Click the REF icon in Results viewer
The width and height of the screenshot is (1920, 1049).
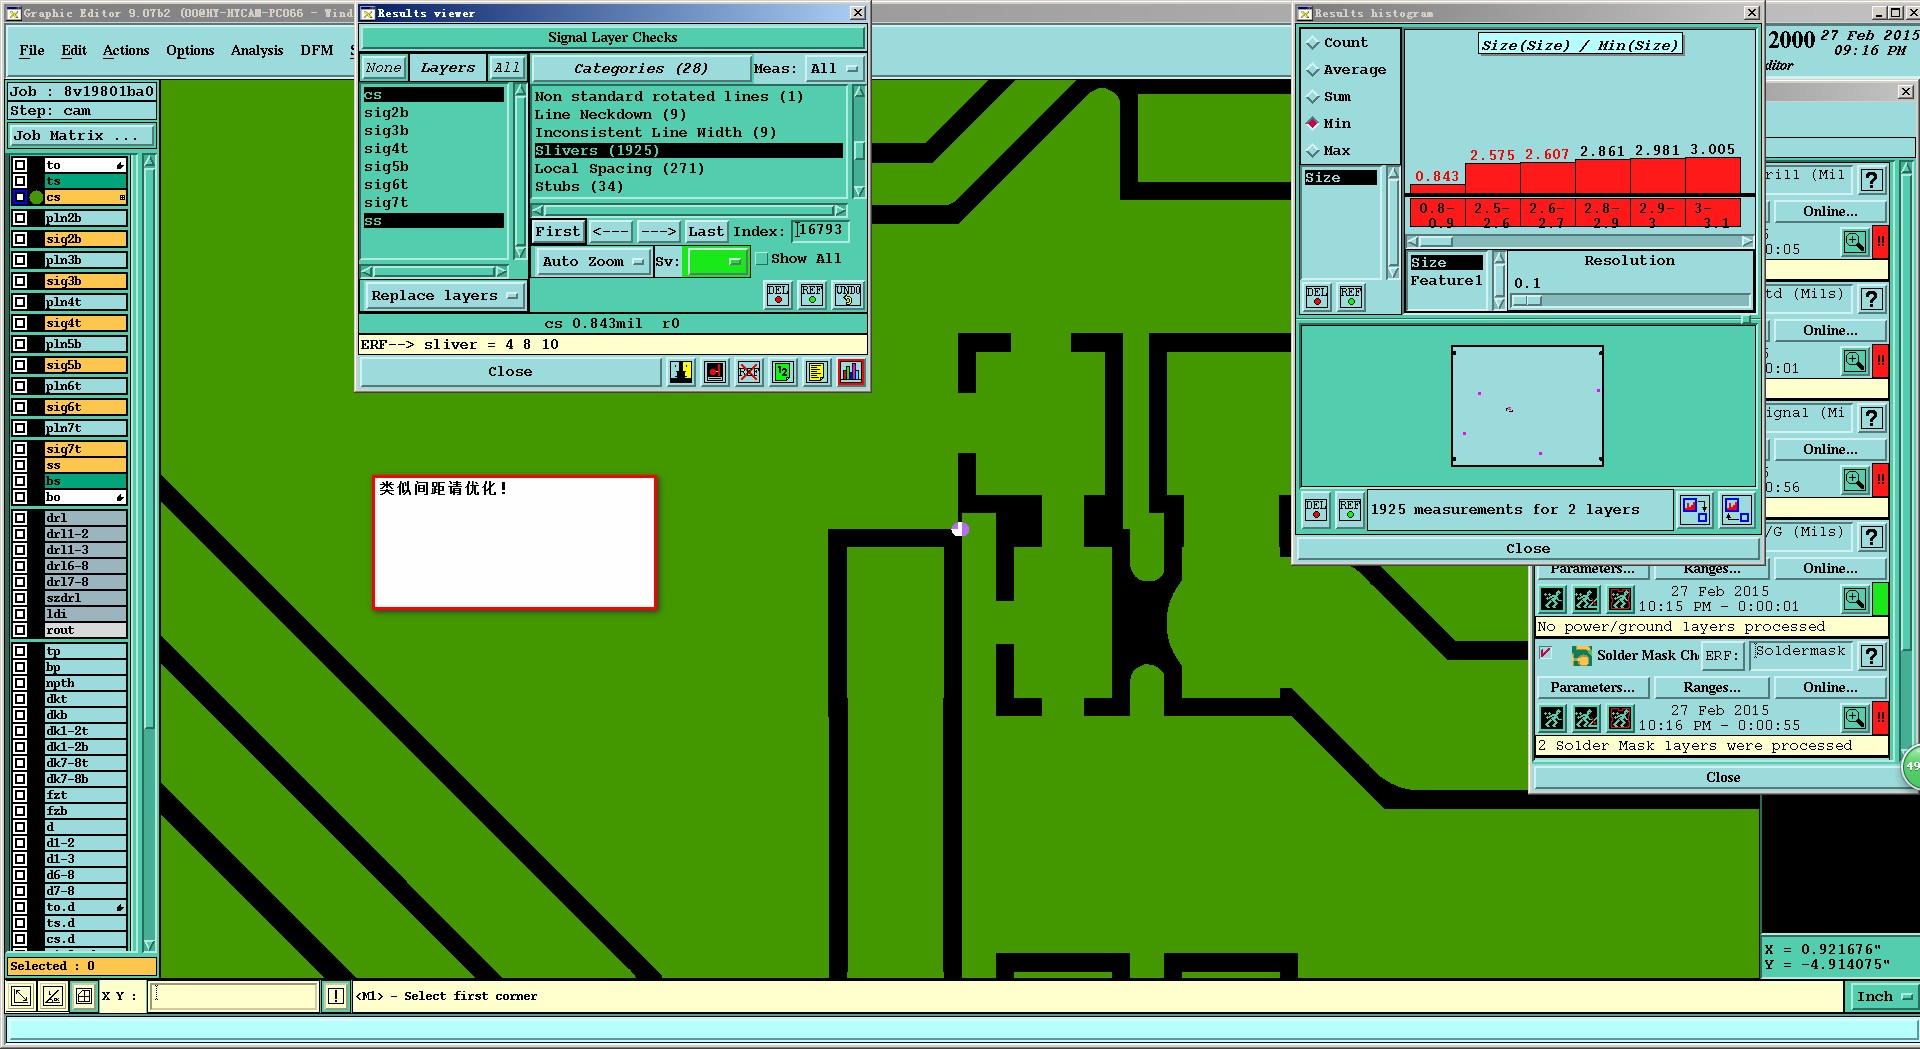pyautogui.click(x=812, y=295)
